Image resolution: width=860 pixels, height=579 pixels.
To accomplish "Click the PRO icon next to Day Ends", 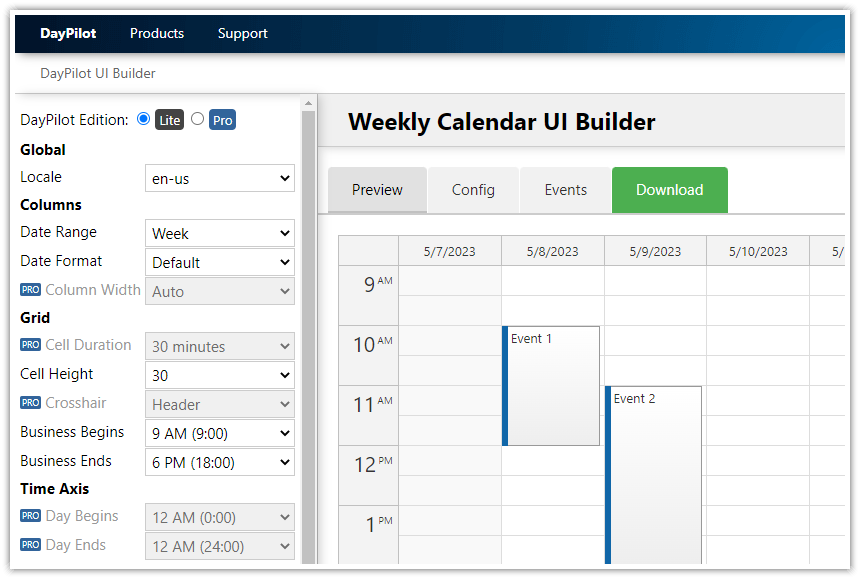I will pos(30,546).
